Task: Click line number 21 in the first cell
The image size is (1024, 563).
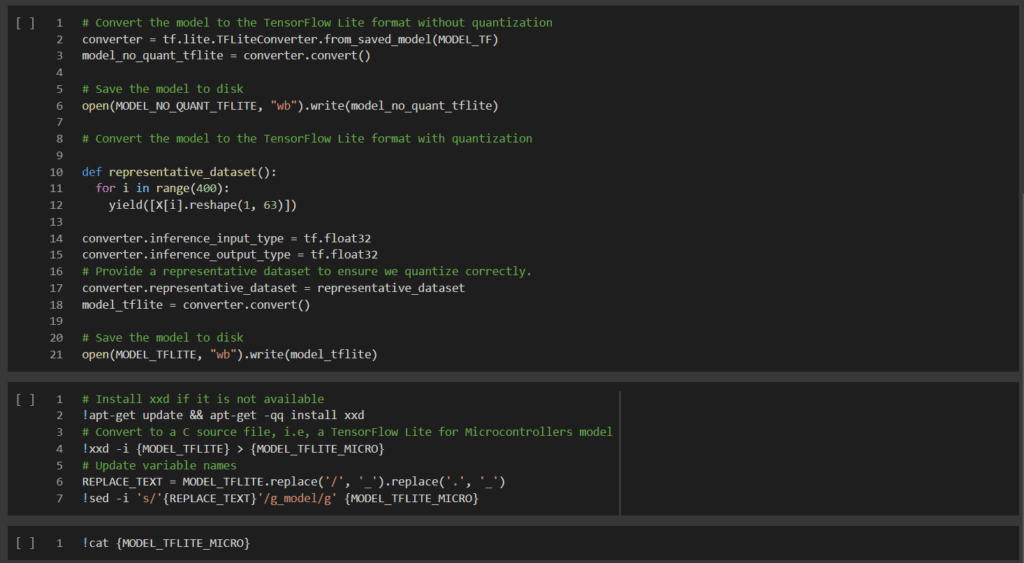Action: click(x=56, y=355)
